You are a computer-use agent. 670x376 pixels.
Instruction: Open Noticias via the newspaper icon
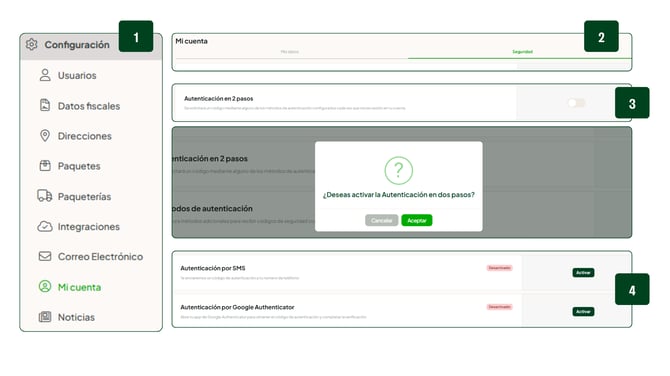pos(45,317)
